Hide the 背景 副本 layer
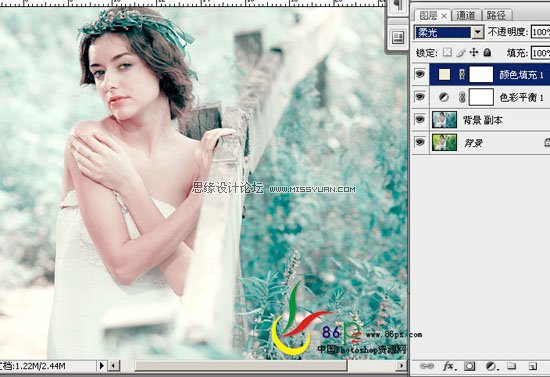 coord(420,120)
